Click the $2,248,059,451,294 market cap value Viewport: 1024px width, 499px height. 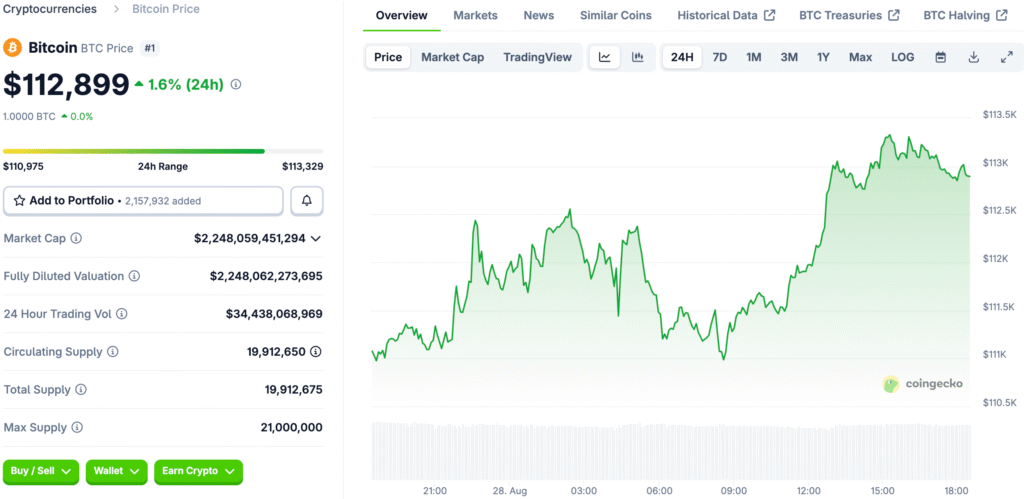(x=249, y=238)
